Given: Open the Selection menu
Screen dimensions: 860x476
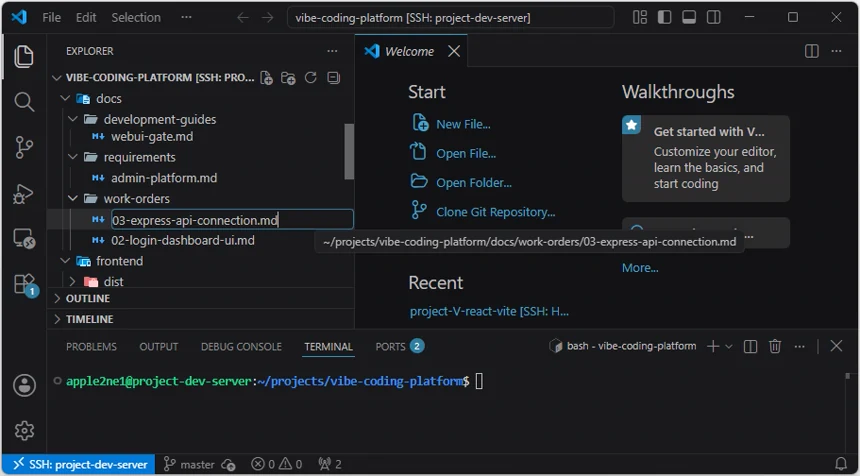Looking at the screenshot, I should (136, 18).
